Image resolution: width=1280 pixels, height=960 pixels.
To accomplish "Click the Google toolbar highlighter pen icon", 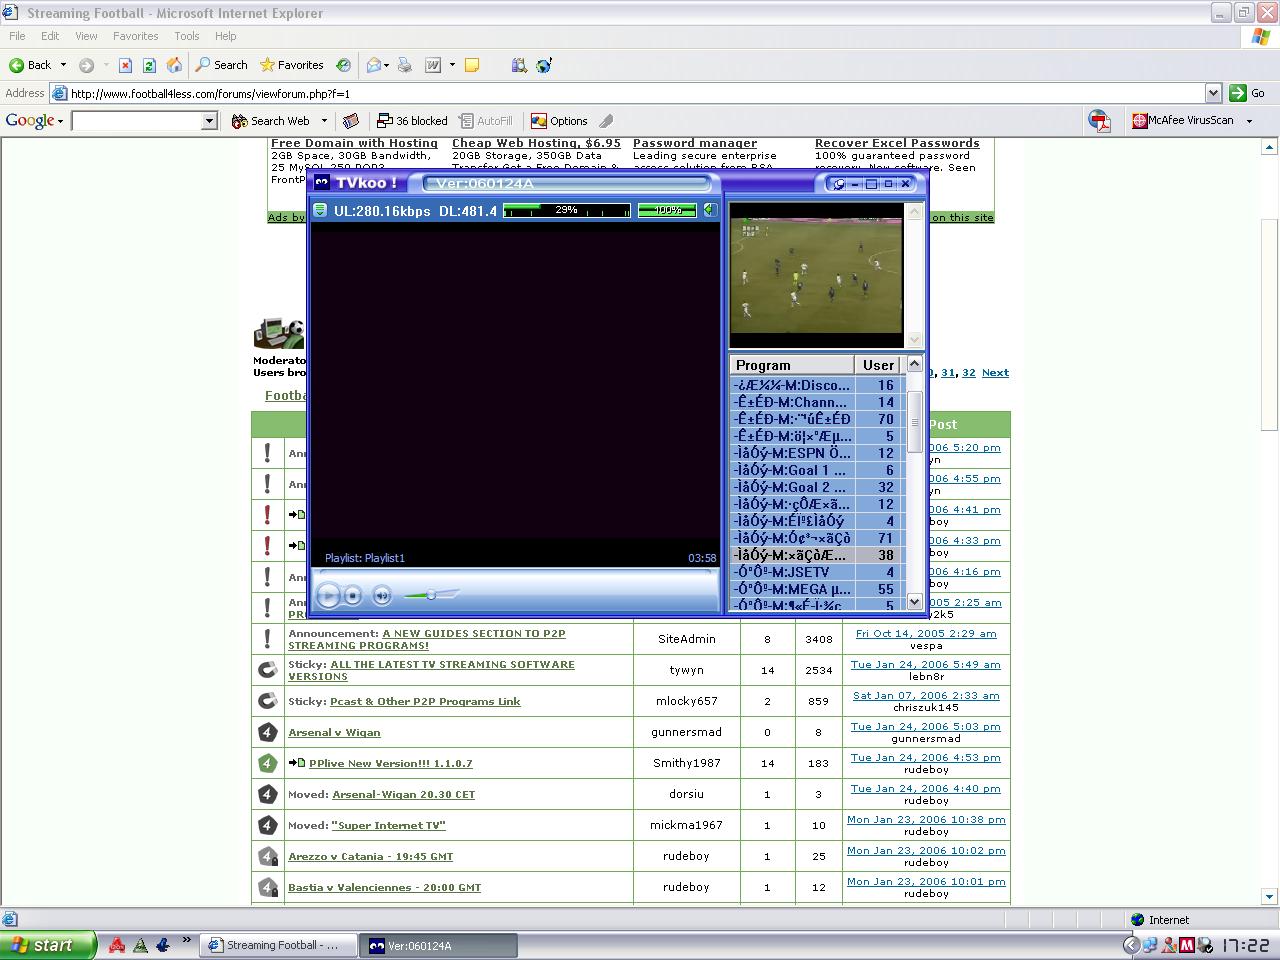I will pyautogui.click(x=606, y=121).
